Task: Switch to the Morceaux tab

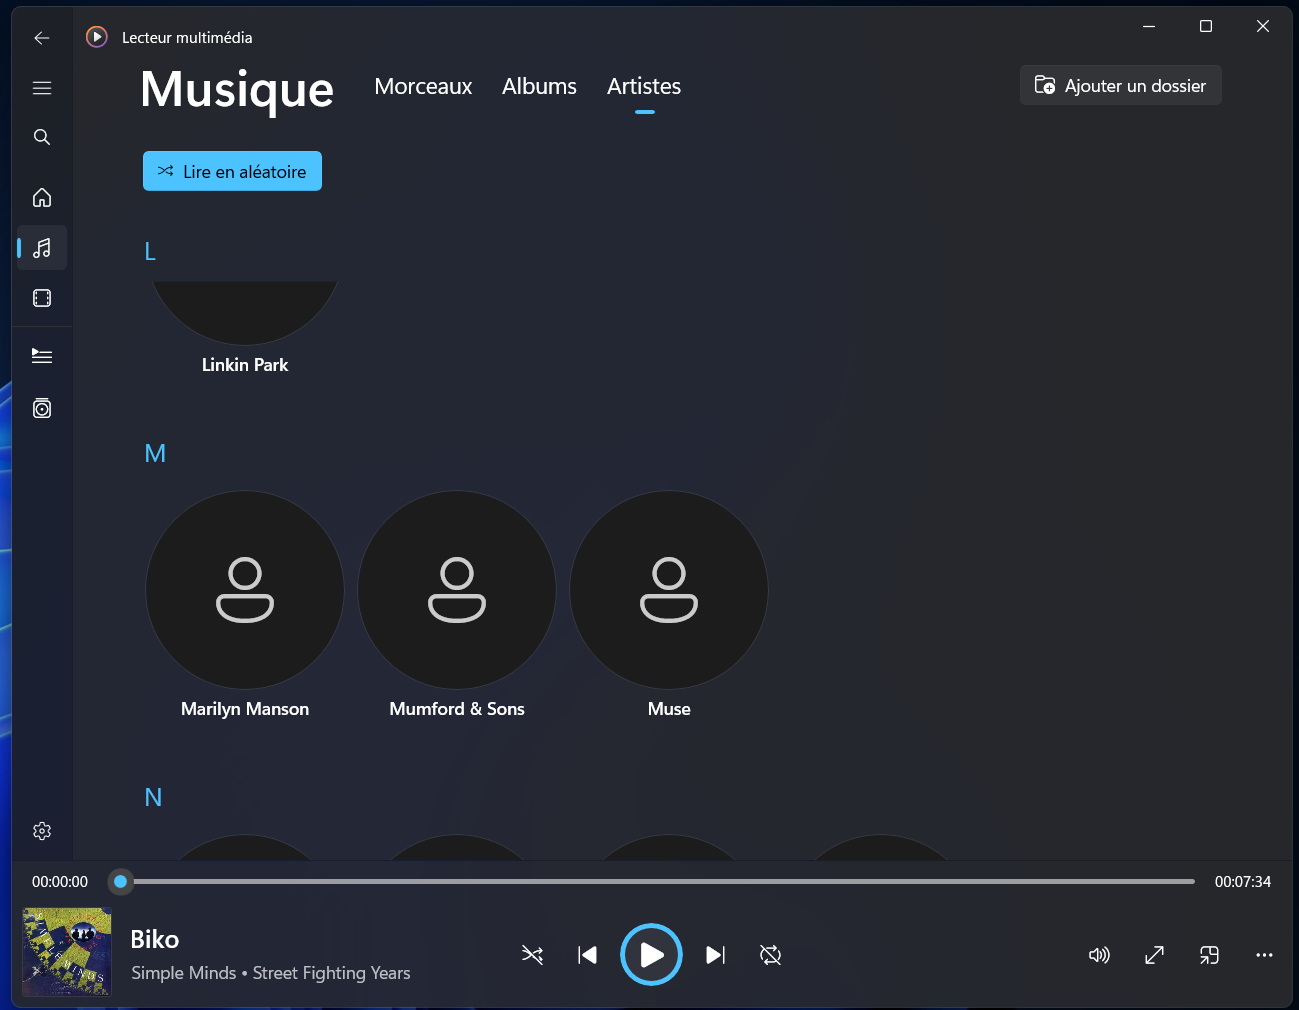Action: tap(423, 87)
